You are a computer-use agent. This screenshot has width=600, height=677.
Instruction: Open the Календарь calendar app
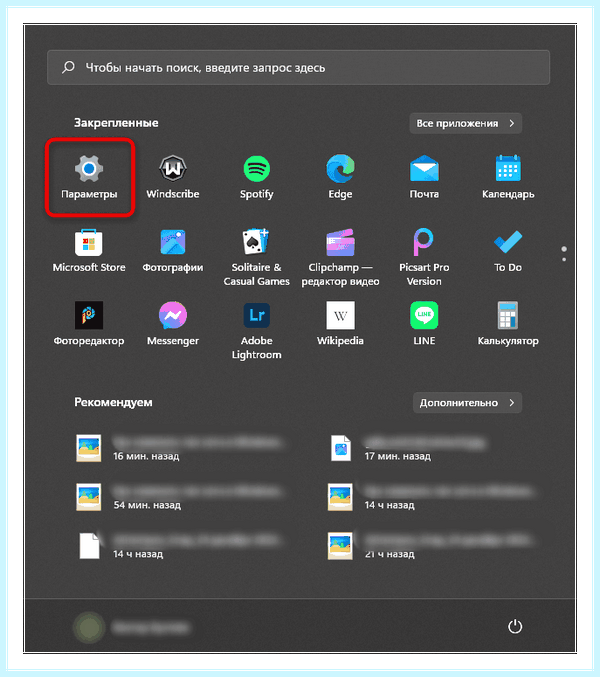pos(508,177)
